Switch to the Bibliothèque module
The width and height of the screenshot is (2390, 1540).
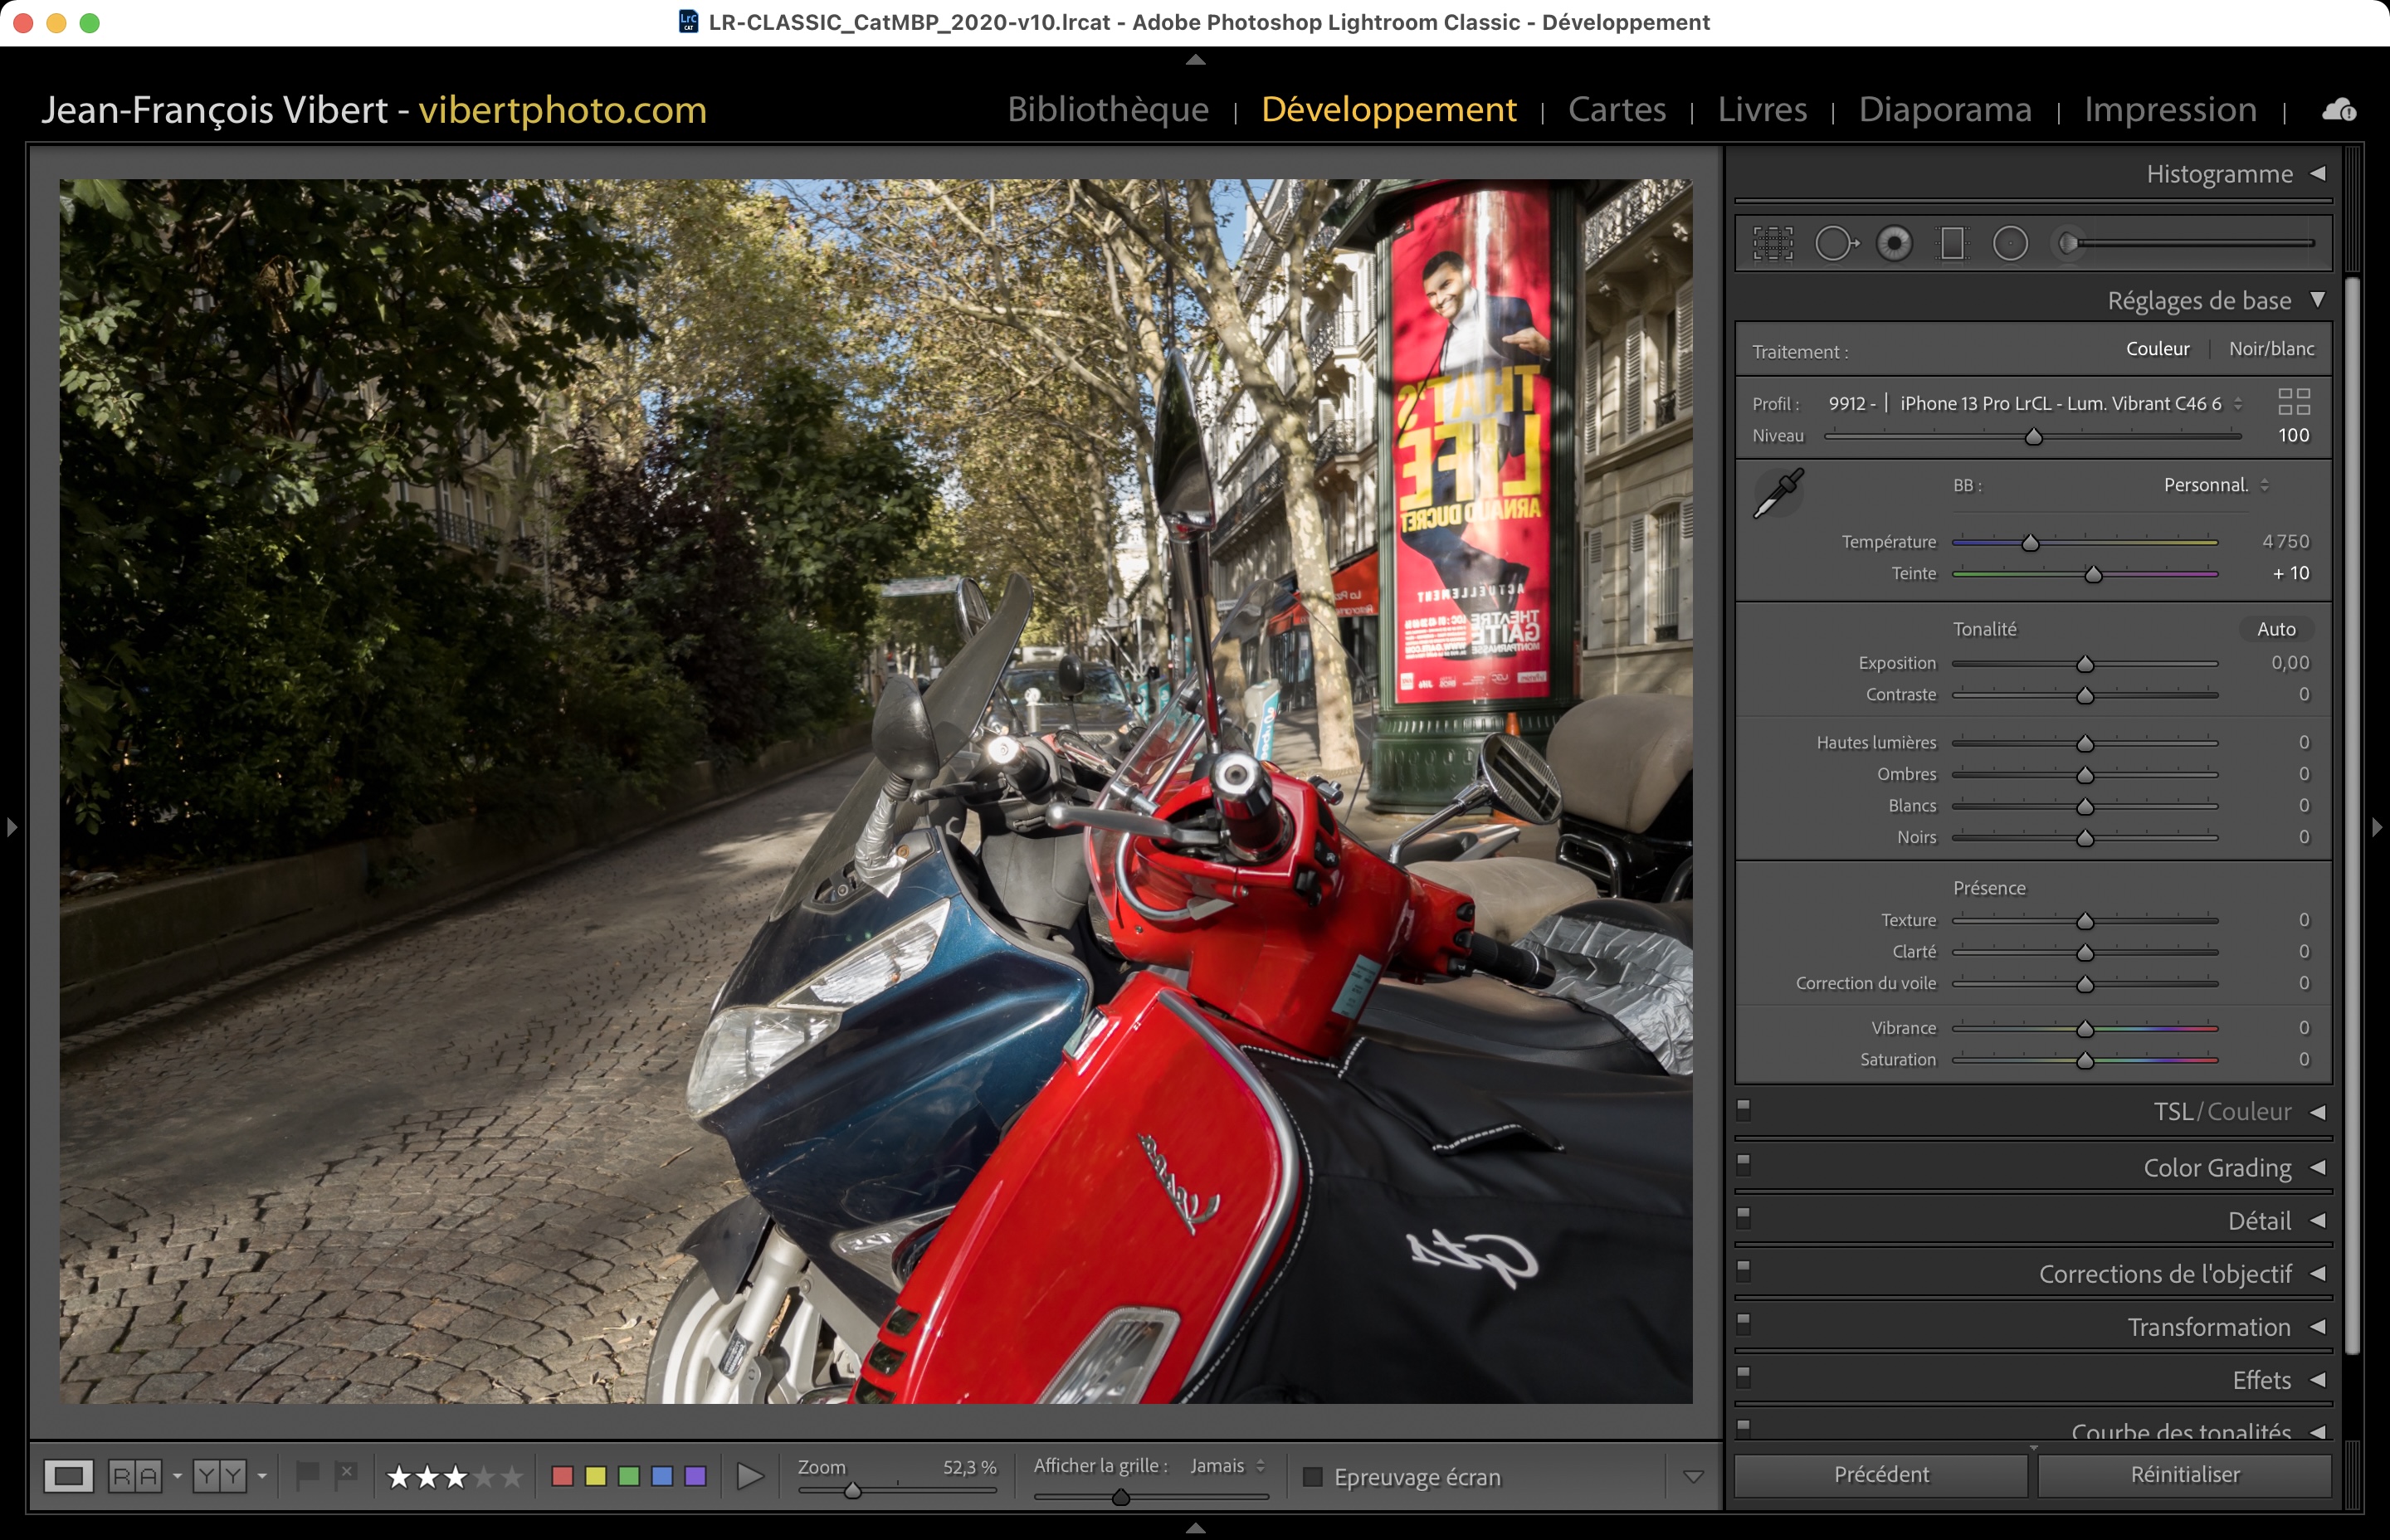[1108, 109]
